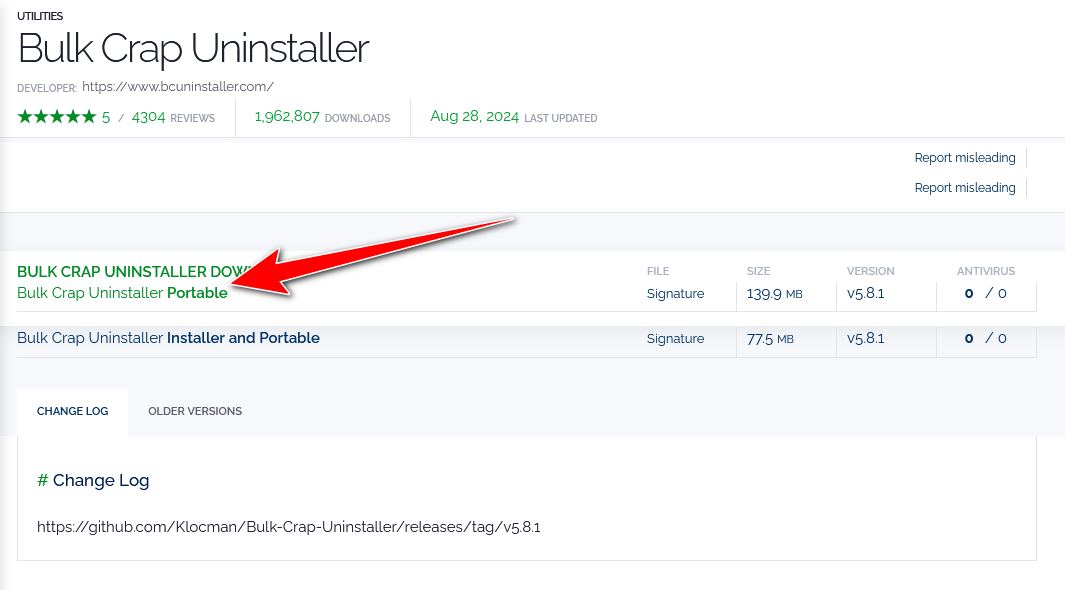Click the 1,962,807 downloads figure
The image size is (1065, 590).
[x=287, y=117]
